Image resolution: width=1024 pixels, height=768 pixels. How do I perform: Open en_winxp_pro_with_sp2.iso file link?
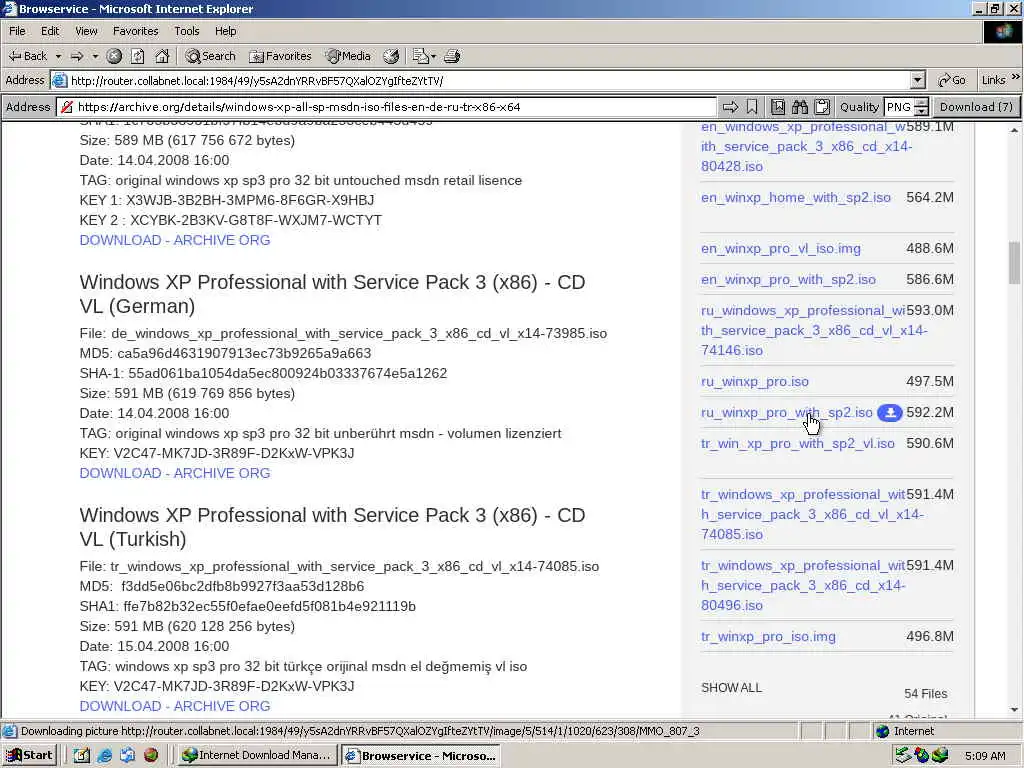[x=788, y=280]
